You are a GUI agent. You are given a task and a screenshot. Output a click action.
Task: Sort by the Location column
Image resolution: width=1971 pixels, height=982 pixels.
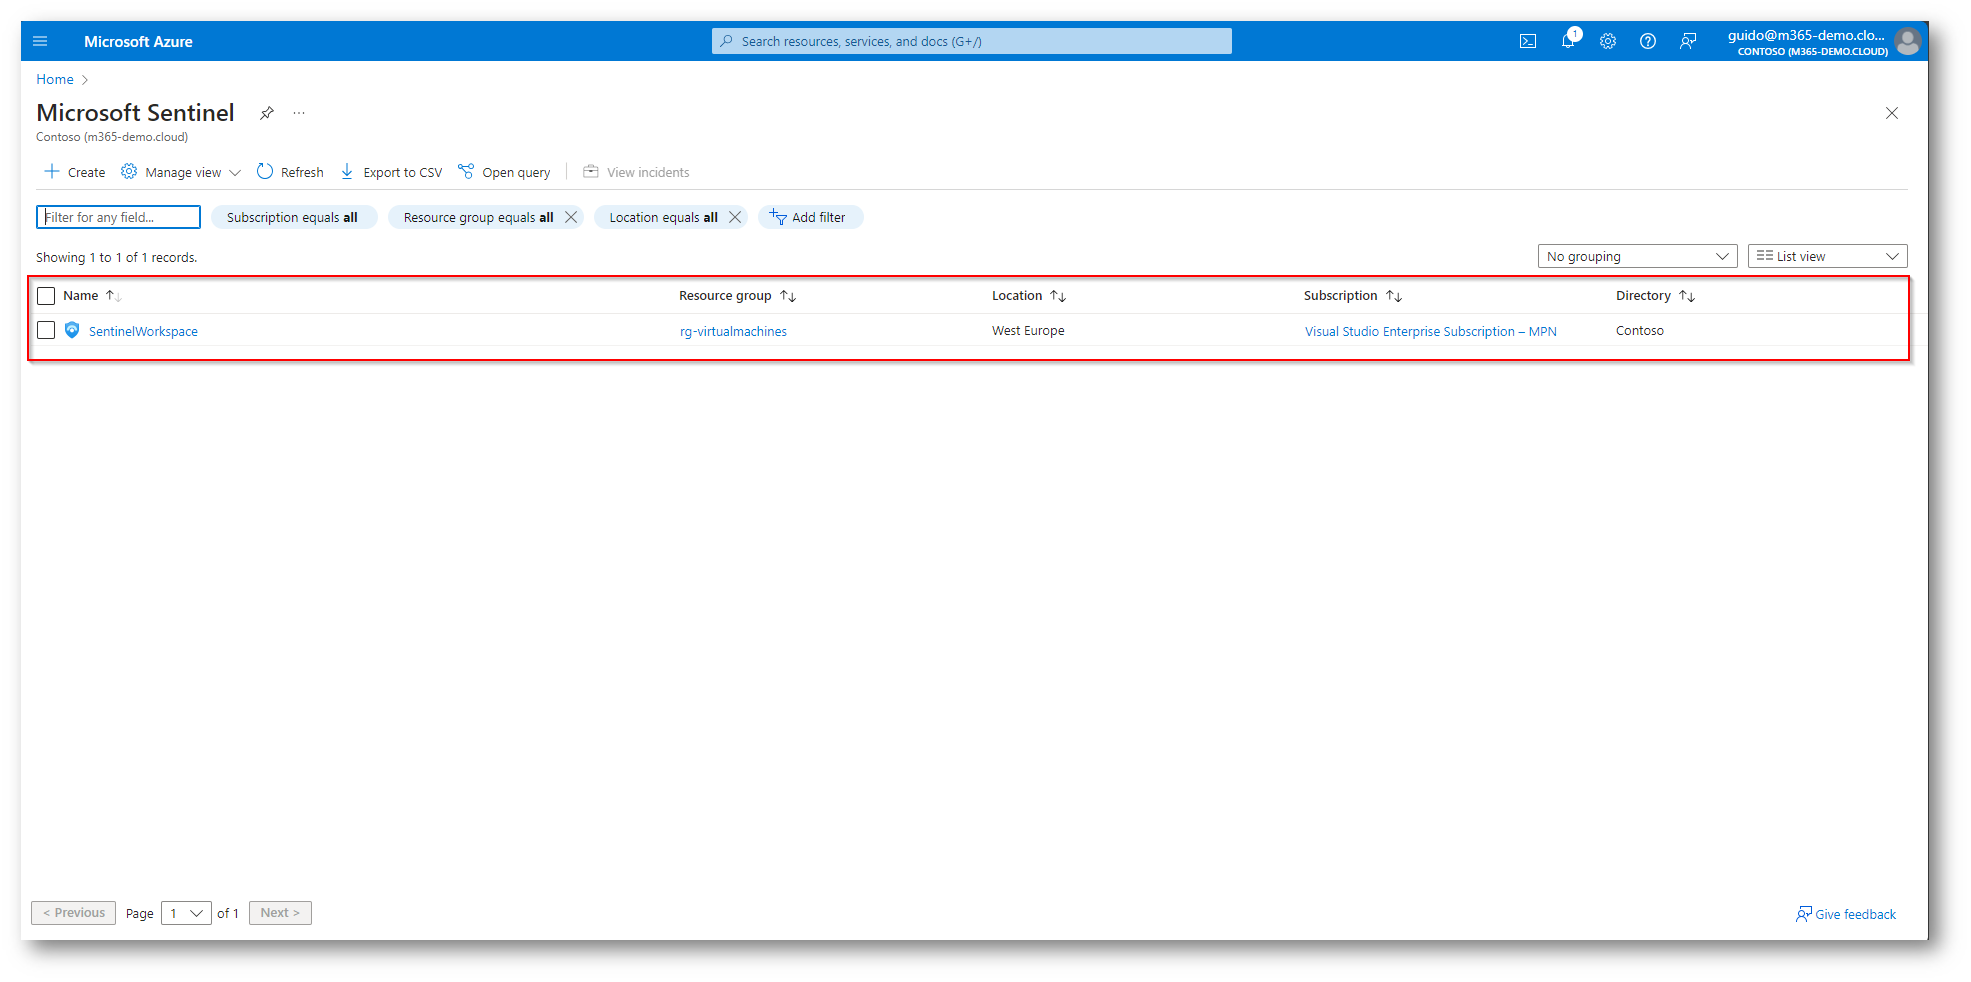pos(1029,296)
